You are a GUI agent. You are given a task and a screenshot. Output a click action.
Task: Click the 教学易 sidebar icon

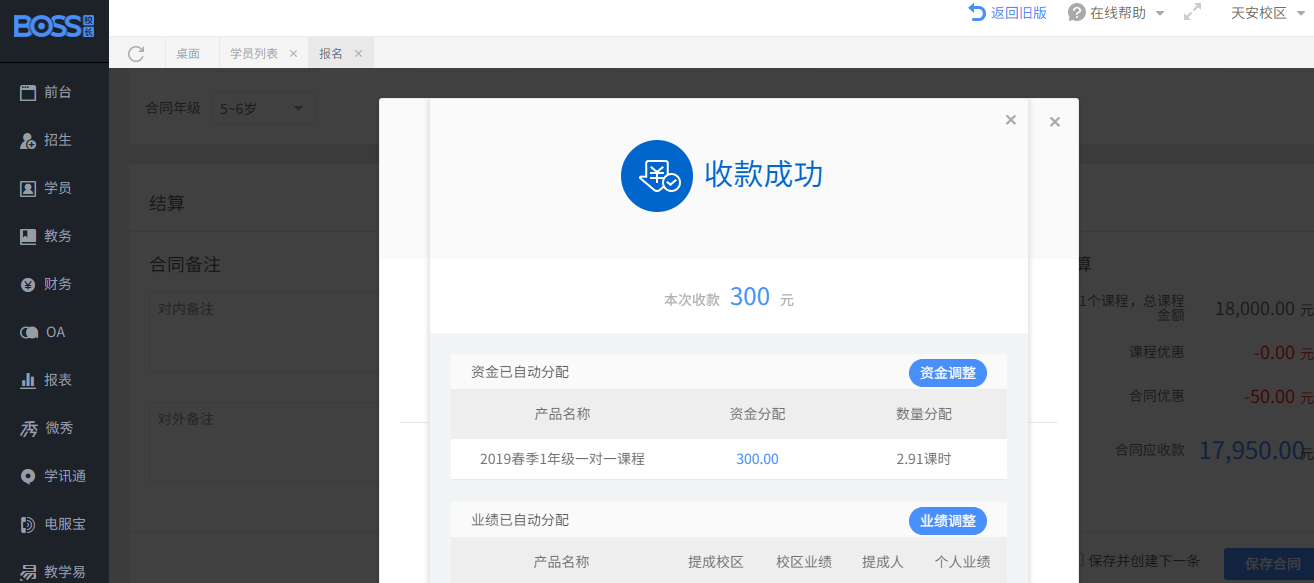point(28,572)
